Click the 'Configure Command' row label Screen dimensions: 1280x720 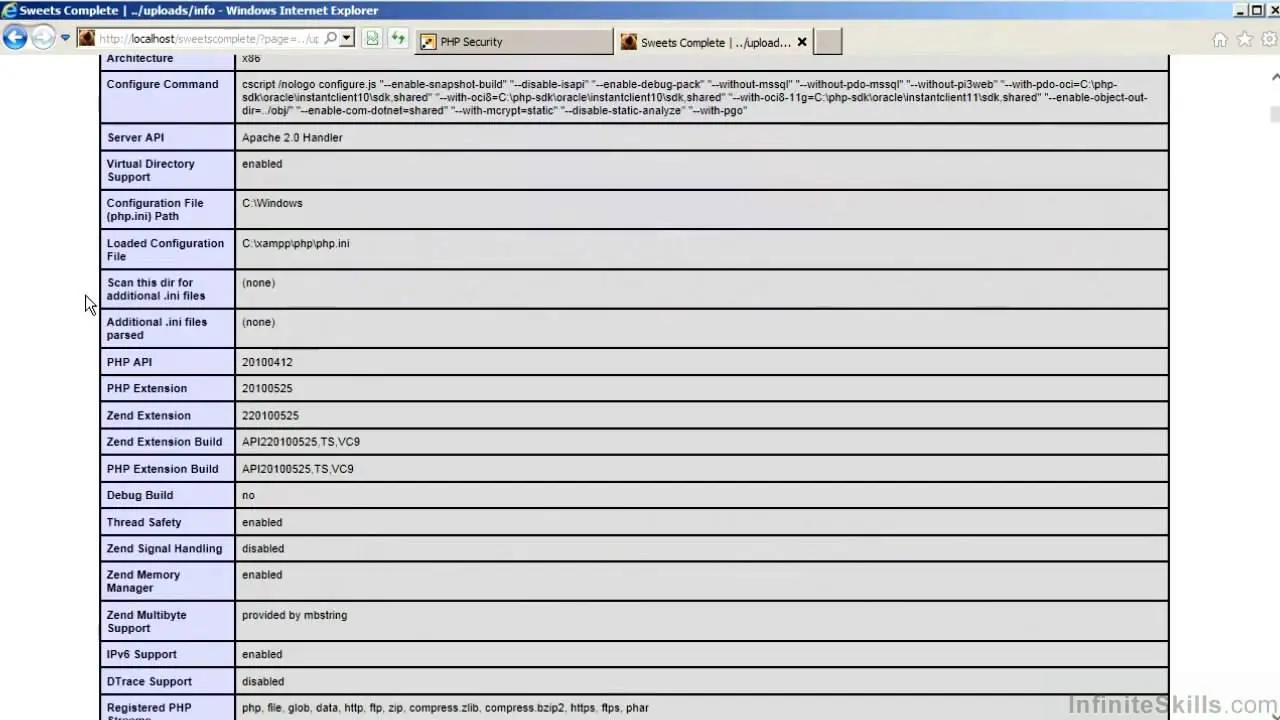(162, 84)
